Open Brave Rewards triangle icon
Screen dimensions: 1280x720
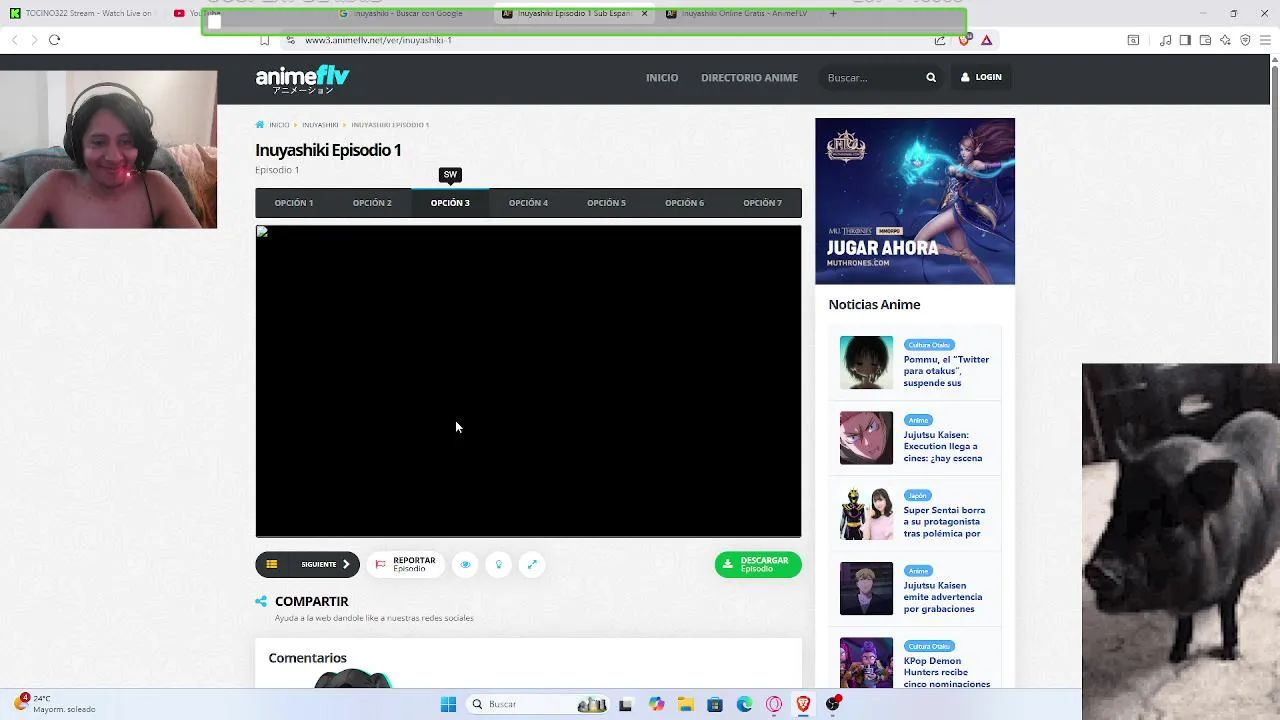987,40
